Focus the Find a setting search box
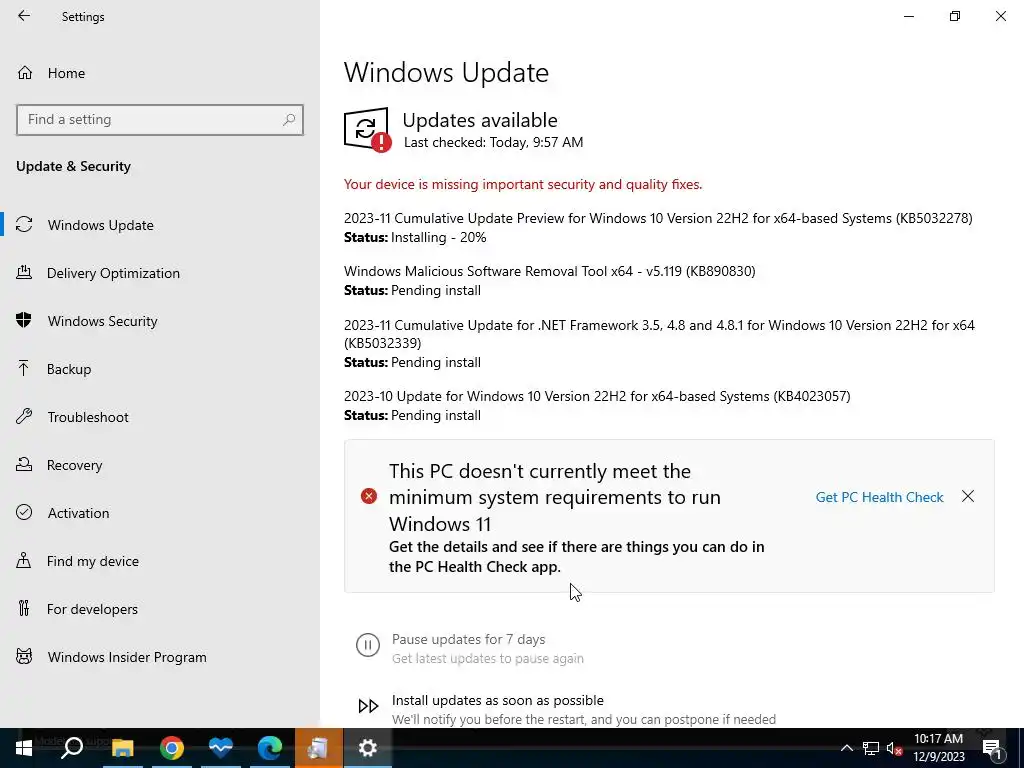This screenshot has height=768, width=1024. [160, 120]
